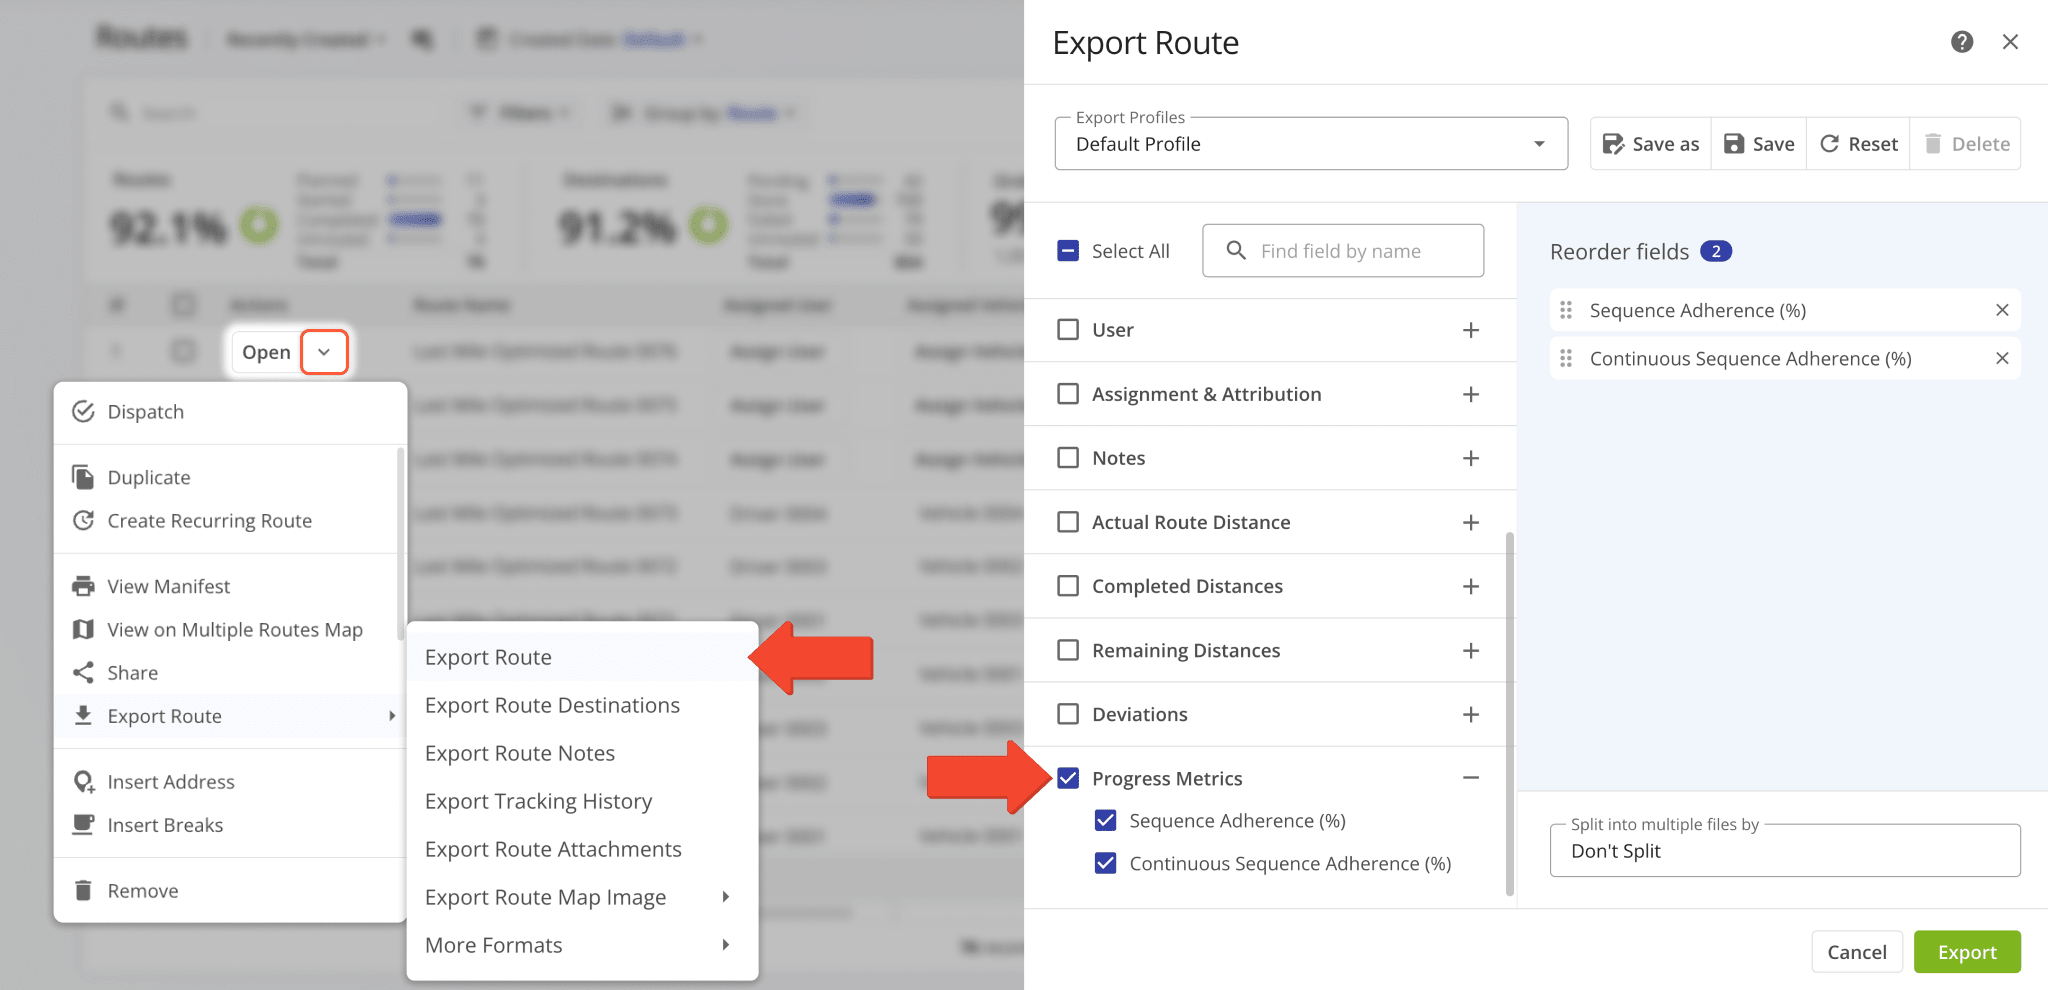Expand the More Formats submenu
This screenshot has height=990, width=2048.
coord(493,944)
